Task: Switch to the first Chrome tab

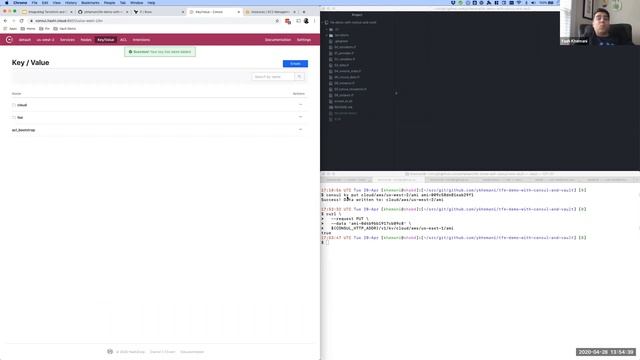Action: 47,12
